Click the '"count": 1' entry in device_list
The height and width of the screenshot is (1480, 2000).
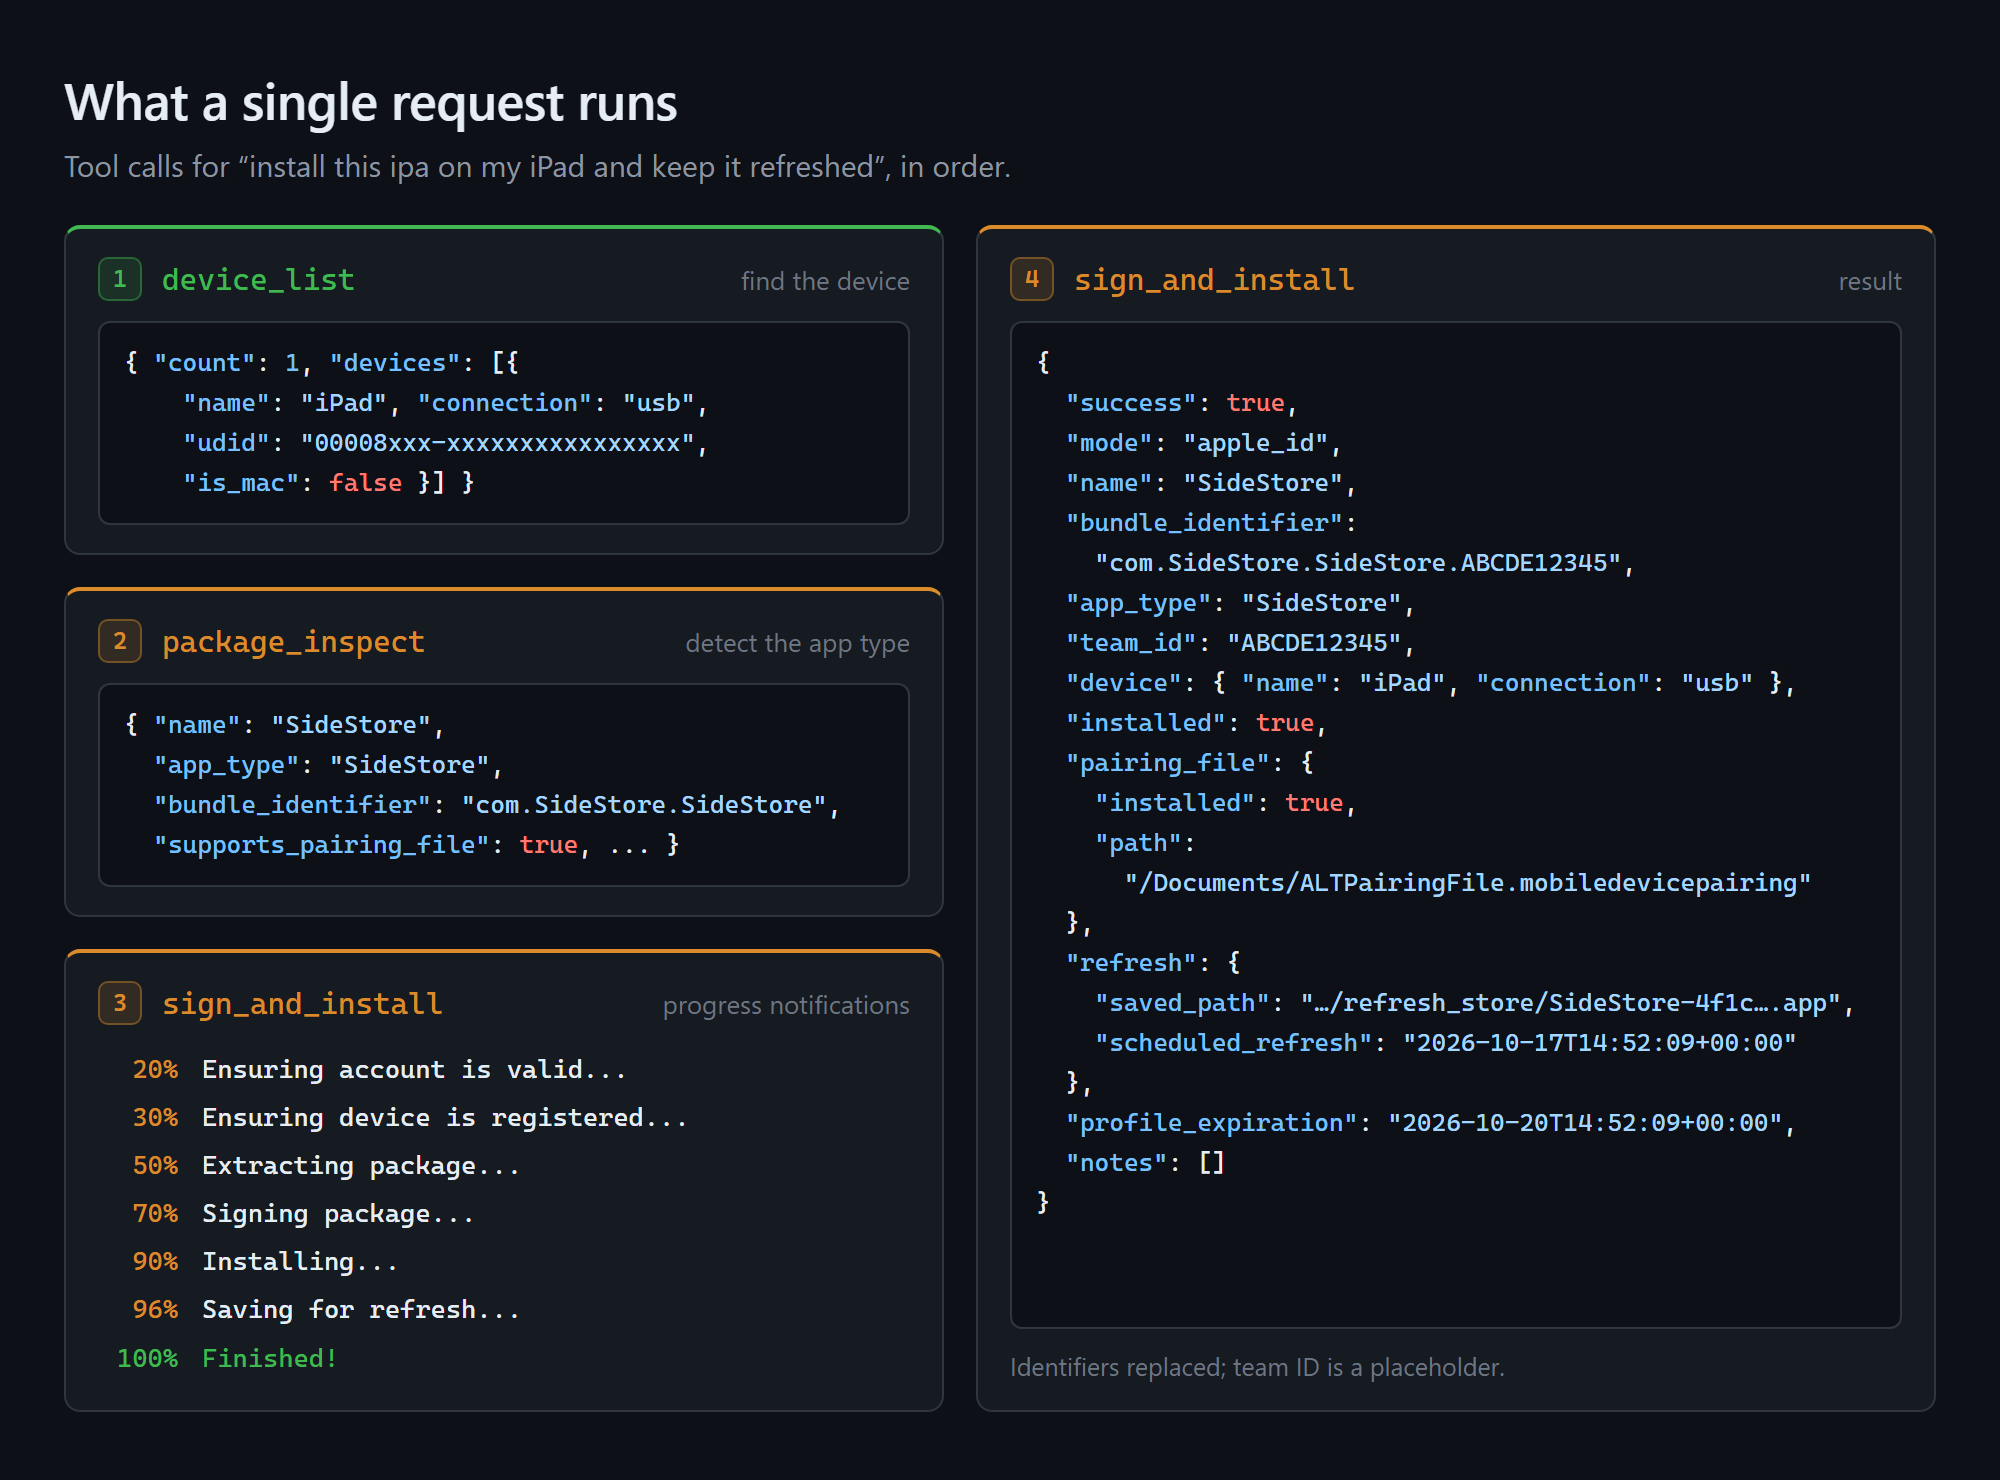point(227,363)
